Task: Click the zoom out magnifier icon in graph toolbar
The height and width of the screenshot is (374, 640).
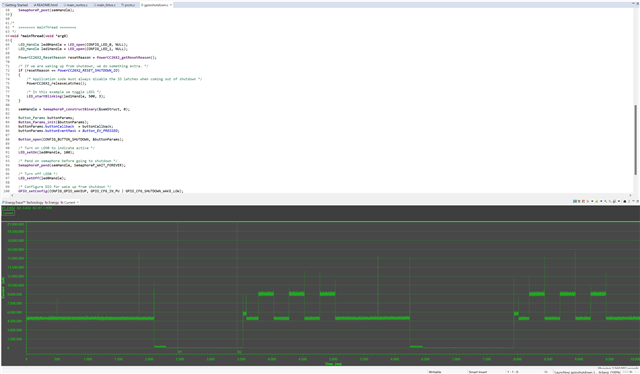Action: click(610, 201)
